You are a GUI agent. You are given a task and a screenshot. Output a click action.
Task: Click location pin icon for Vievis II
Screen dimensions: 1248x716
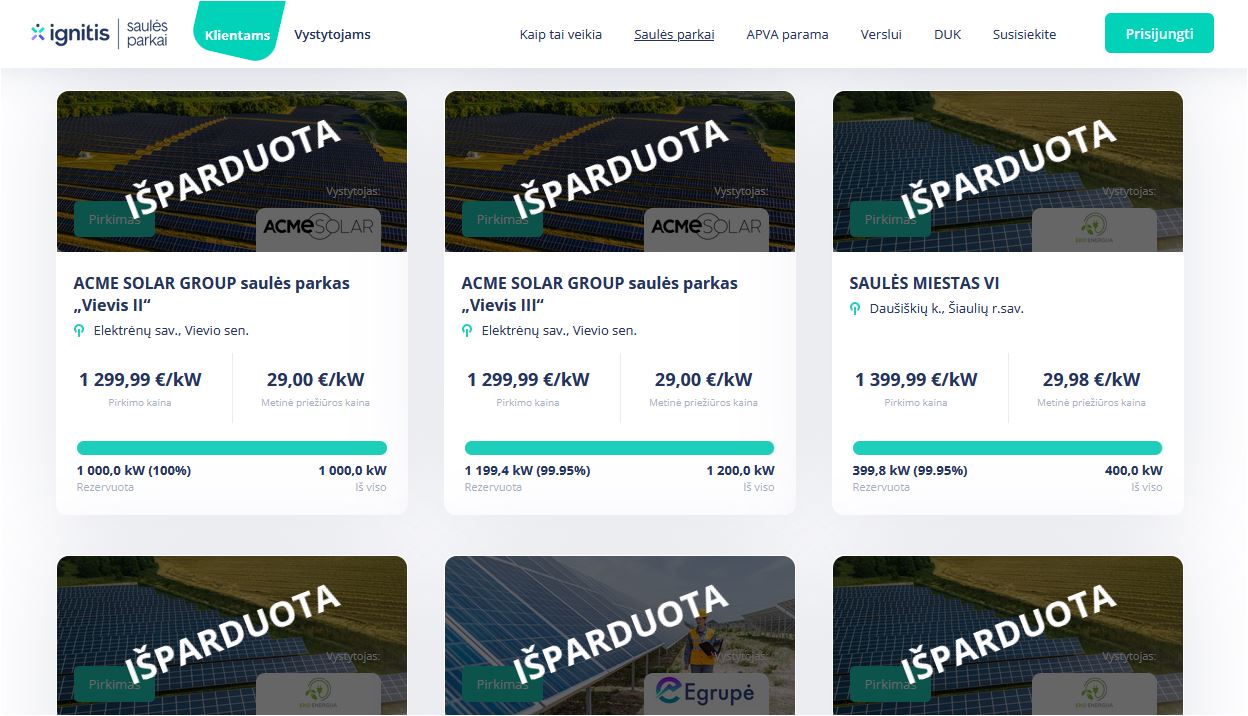(x=79, y=331)
